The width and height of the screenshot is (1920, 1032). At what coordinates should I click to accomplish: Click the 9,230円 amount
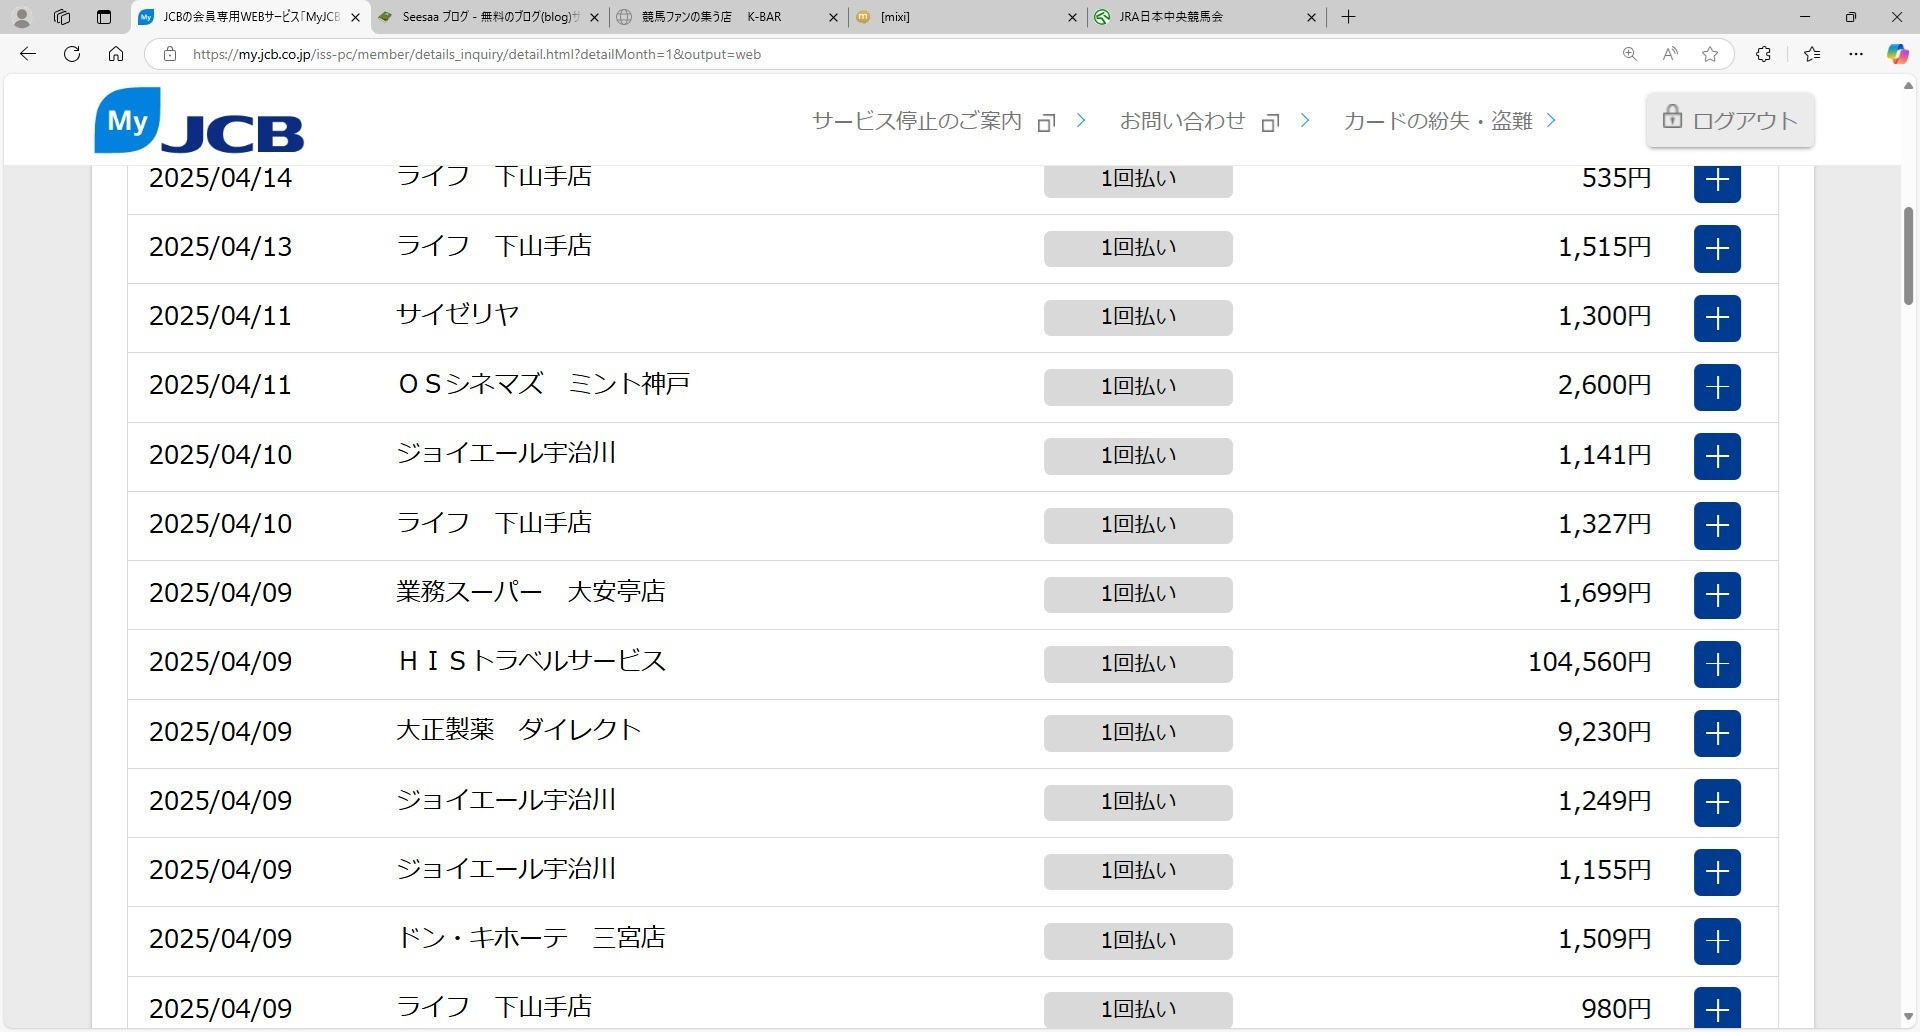(1604, 732)
